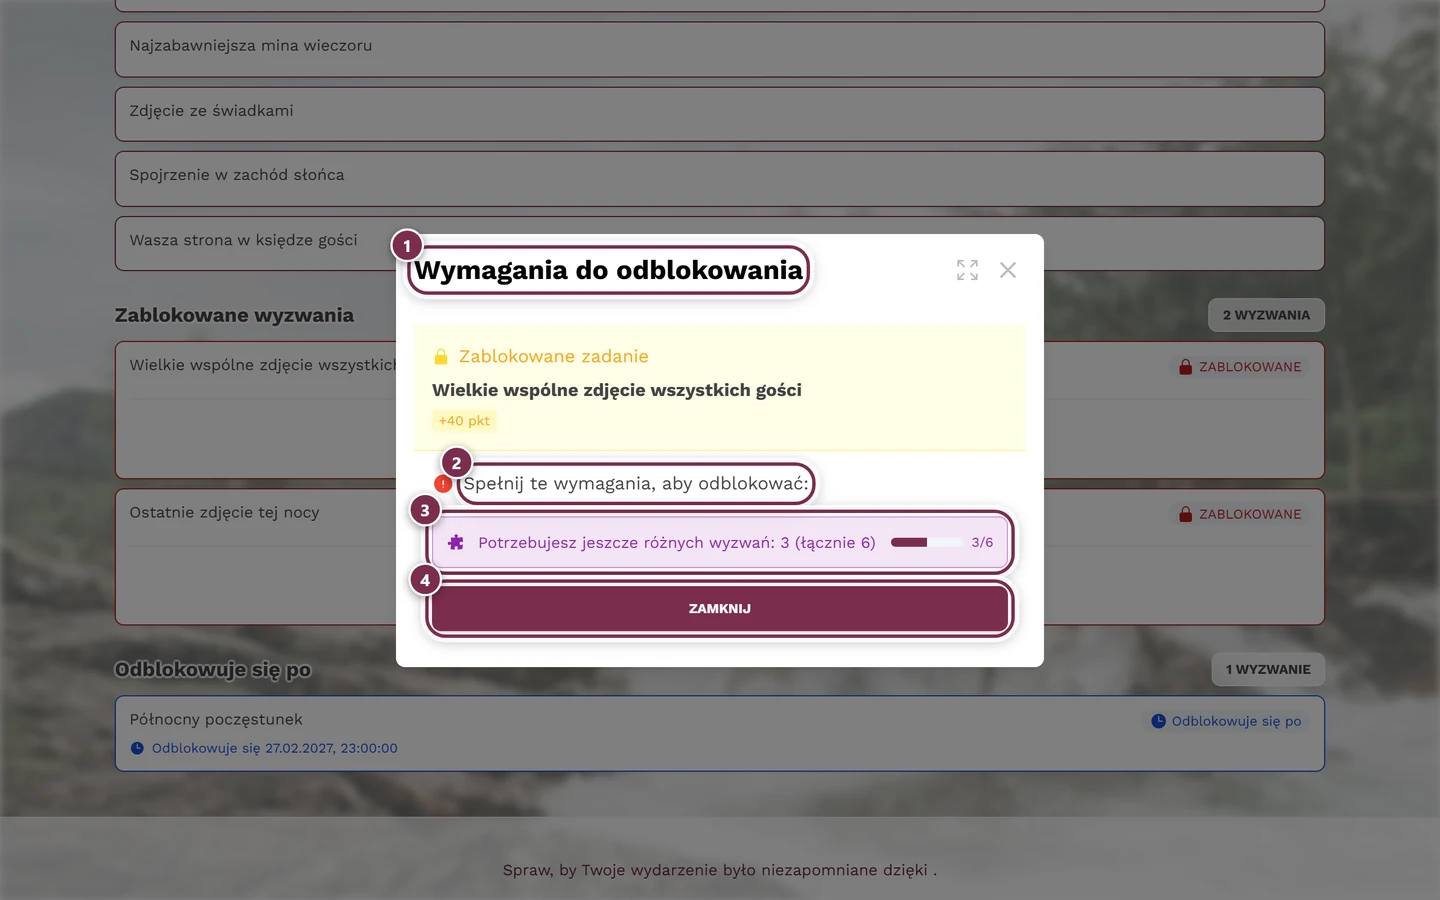
Task: Click red lock icon on Ostatnie zdjęcie tej nocy card
Action: 1185,514
